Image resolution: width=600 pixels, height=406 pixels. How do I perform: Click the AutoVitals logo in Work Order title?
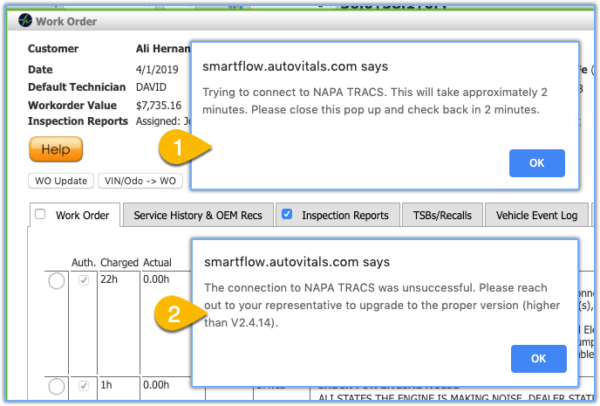[25, 20]
